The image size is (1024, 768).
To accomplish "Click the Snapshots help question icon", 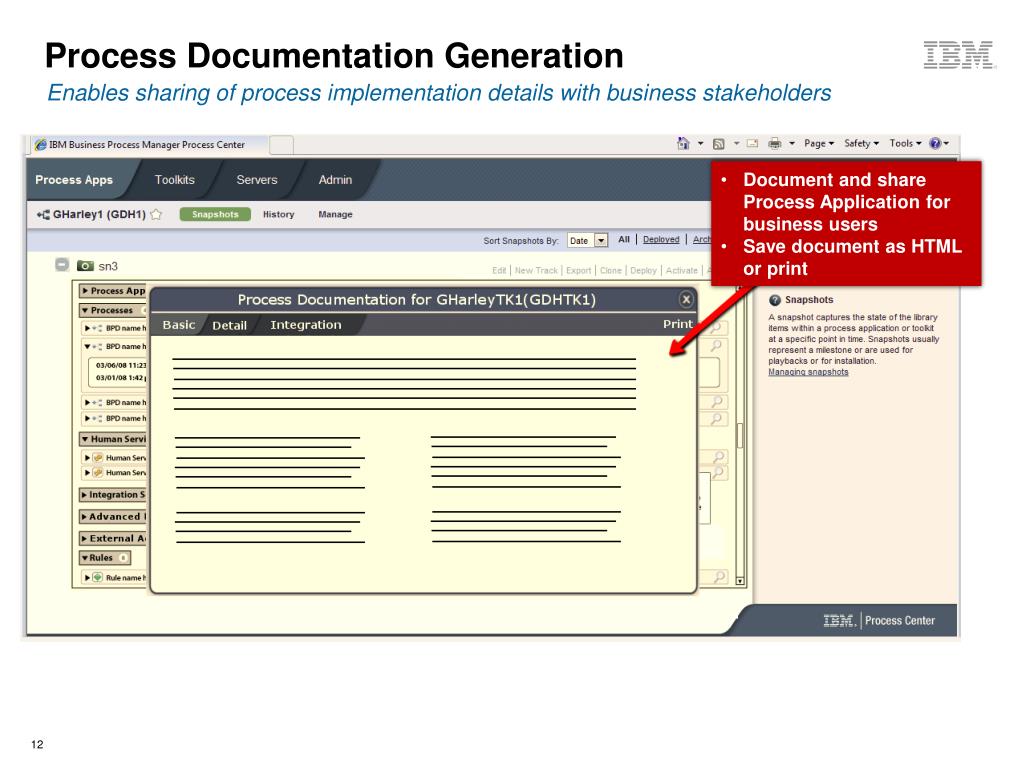I will tap(775, 300).
